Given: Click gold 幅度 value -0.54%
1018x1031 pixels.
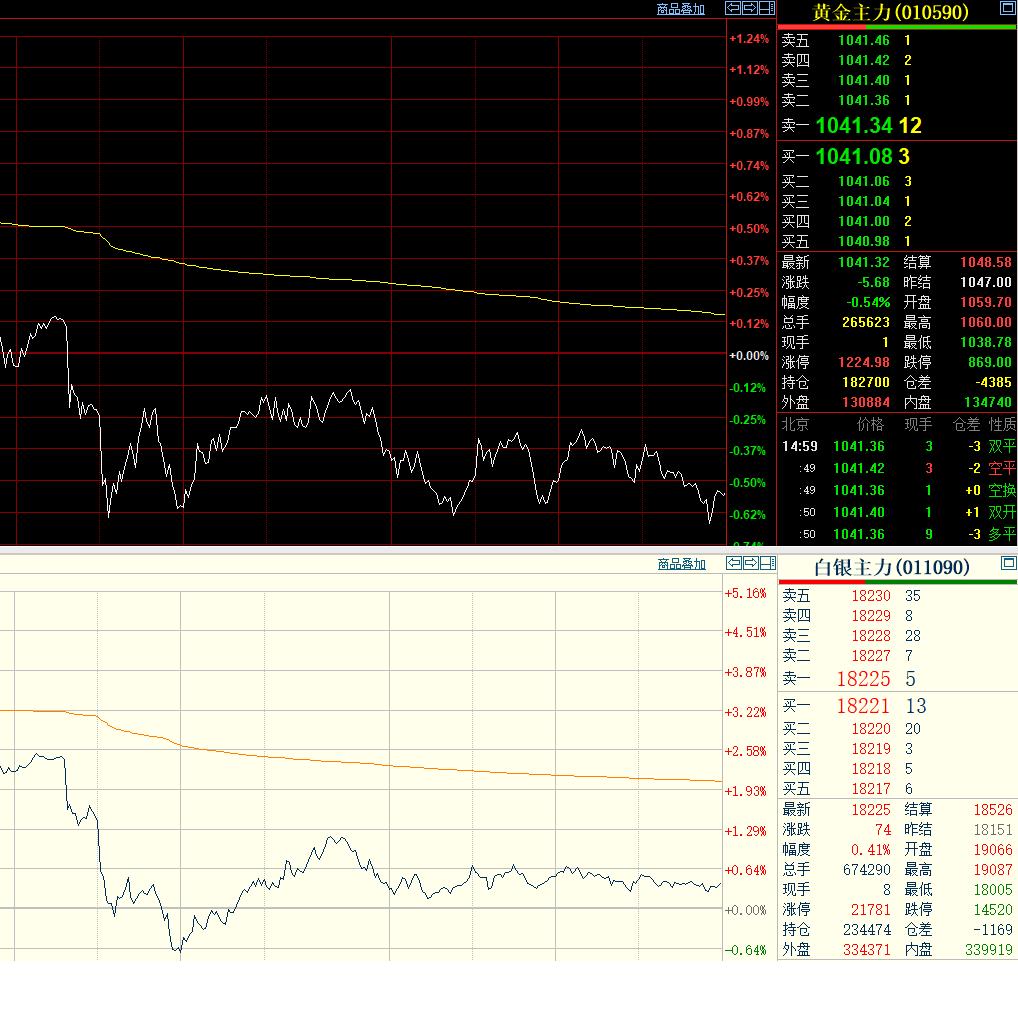Looking at the screenshot, I should point(867,302).
